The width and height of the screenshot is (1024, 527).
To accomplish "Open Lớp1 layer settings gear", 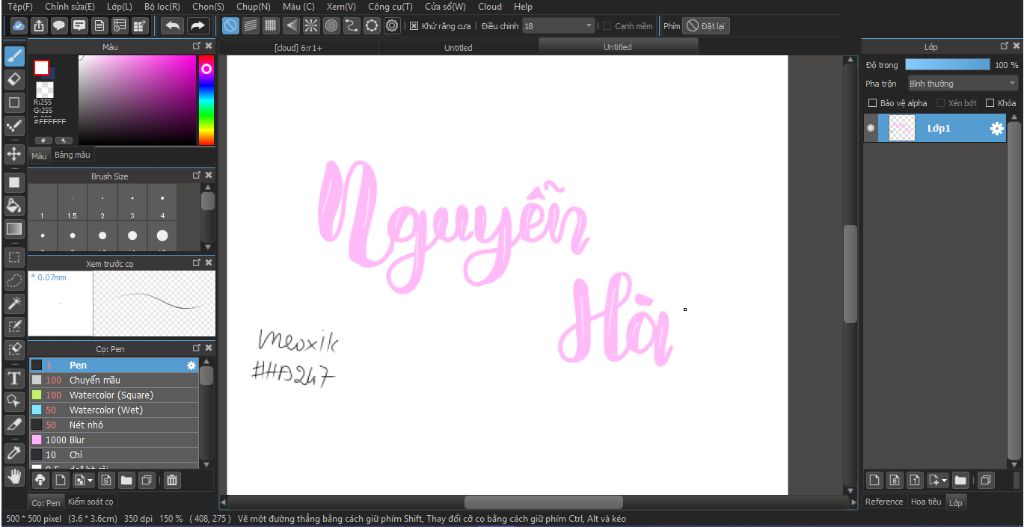I will pyautogui.click(x=997, y=129).
